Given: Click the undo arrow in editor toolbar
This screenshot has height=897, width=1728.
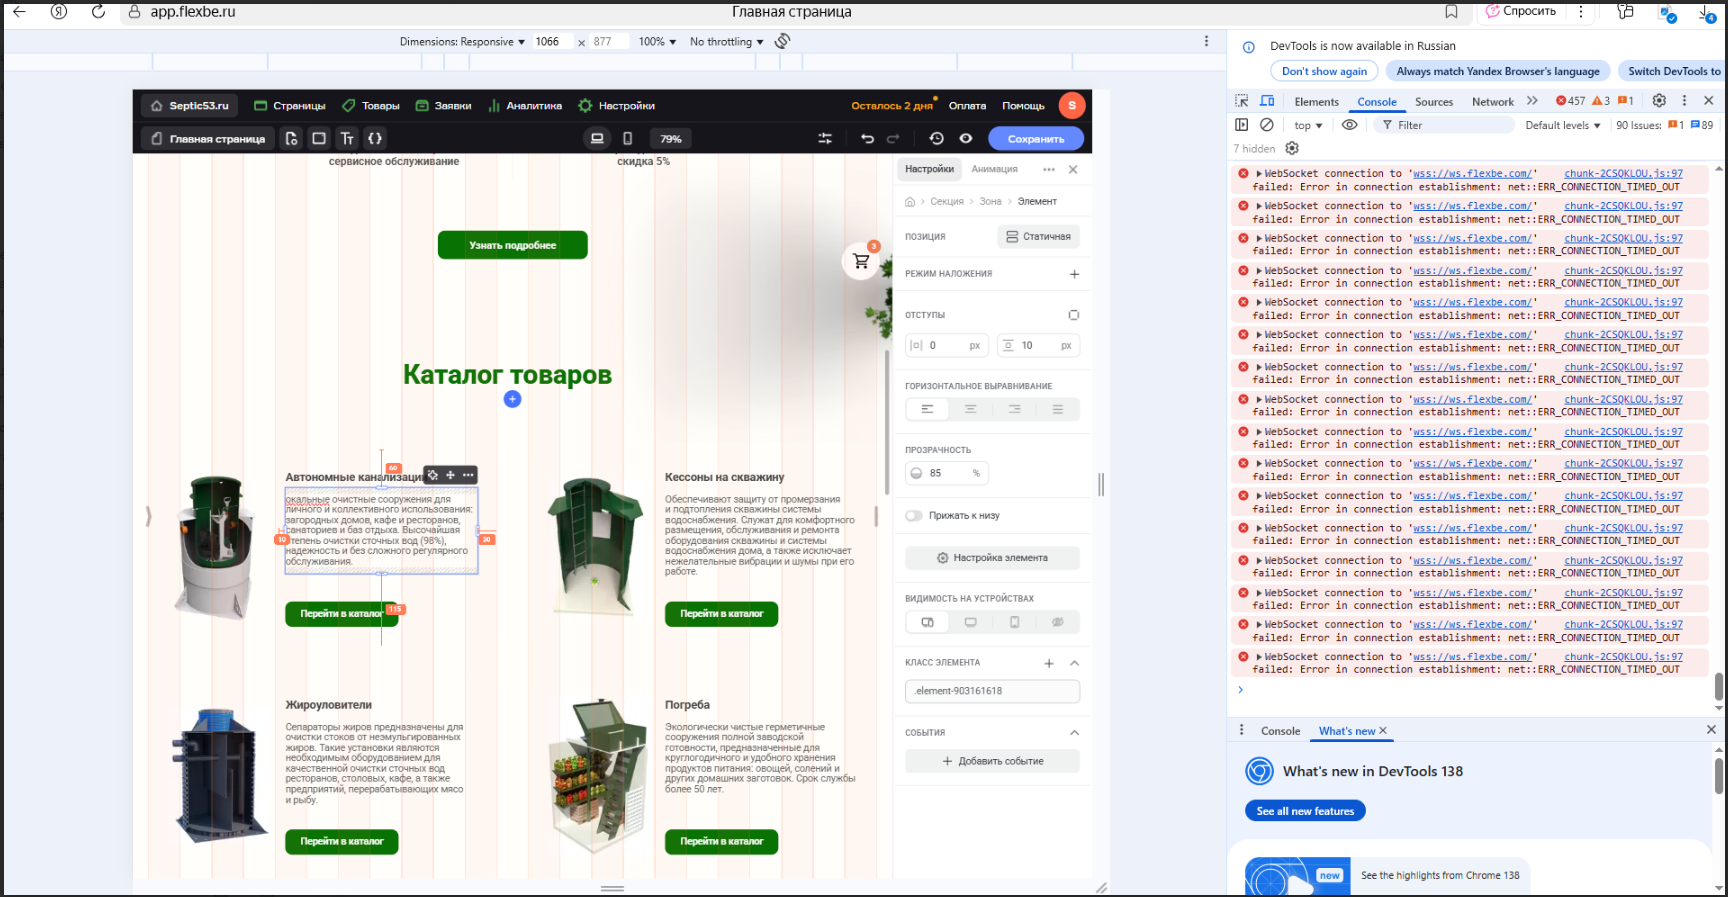Looking at the screenshot, I should click(x=867, y=139).
